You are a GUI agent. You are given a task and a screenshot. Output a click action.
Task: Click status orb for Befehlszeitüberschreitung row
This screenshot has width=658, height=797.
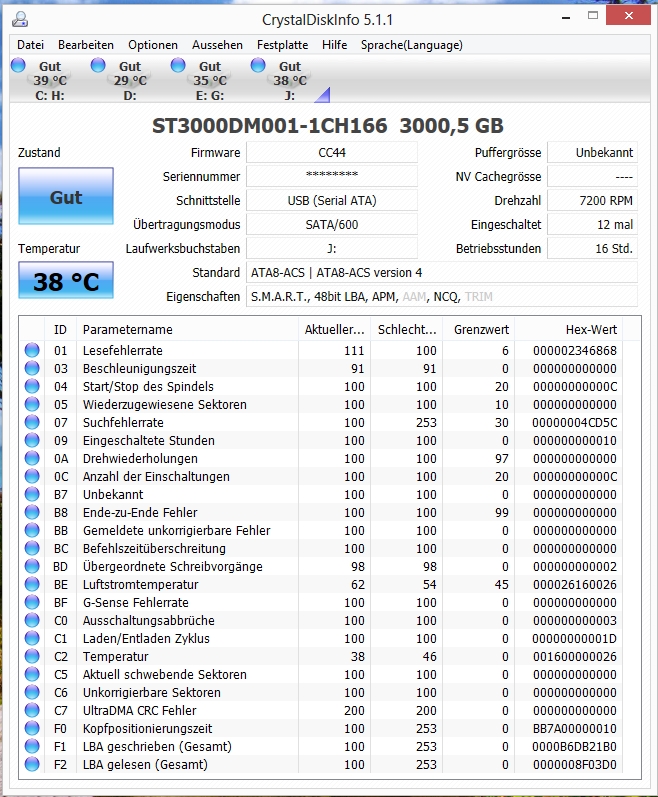point(32,548)
